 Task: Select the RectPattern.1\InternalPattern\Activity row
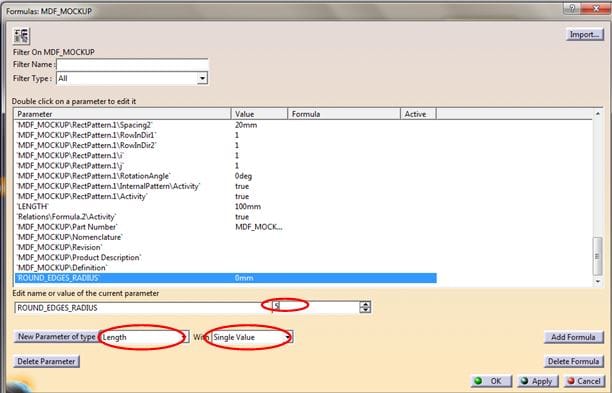226,186
